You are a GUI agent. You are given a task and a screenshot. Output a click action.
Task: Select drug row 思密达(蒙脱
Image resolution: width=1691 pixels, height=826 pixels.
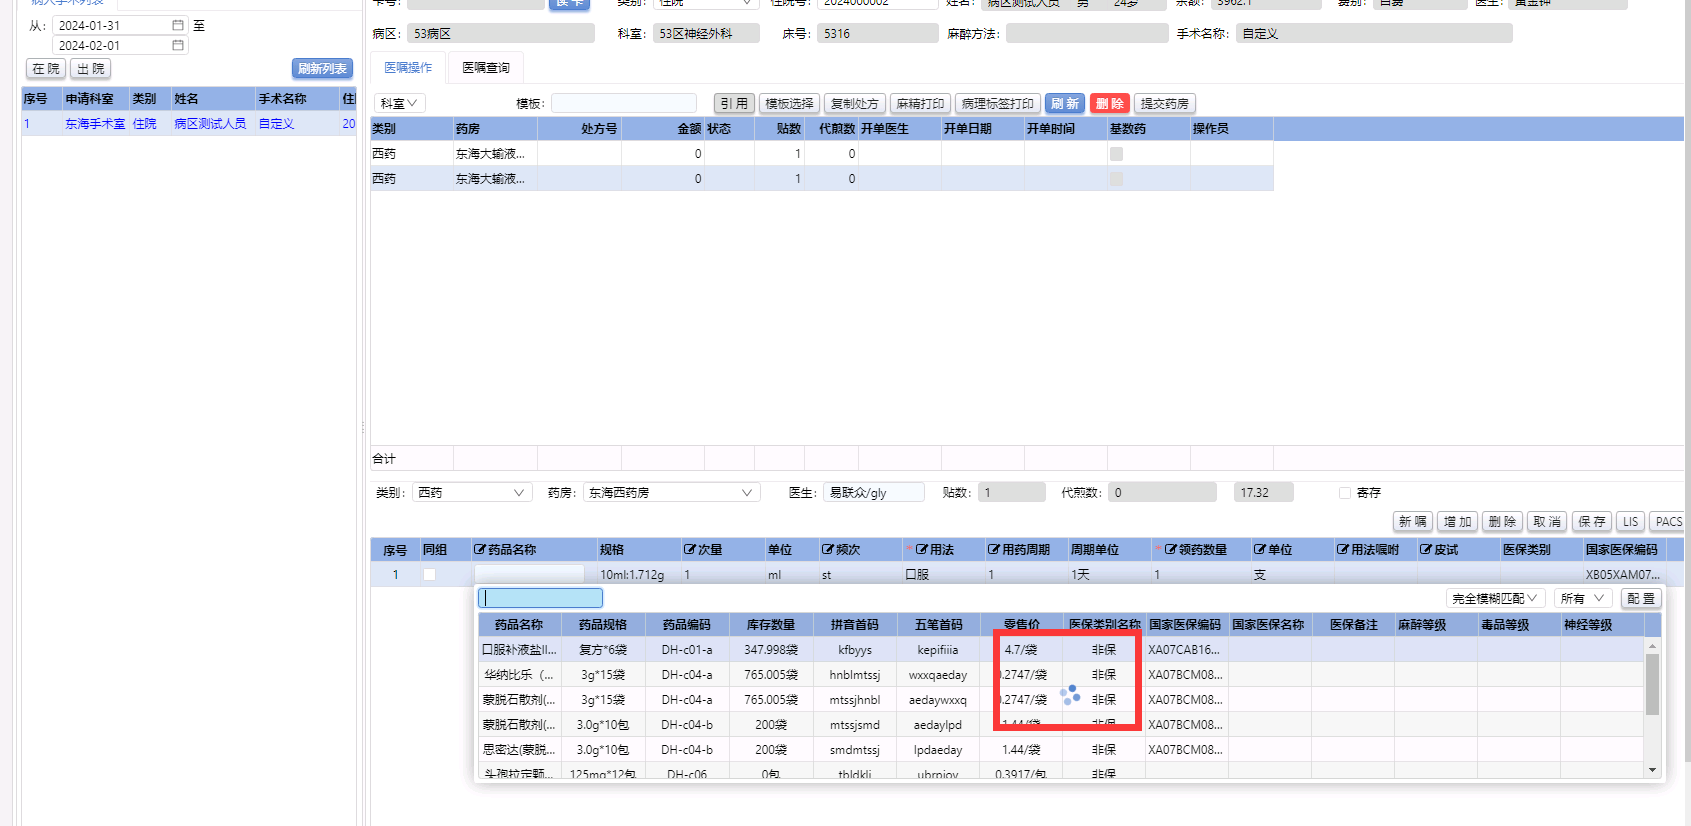pos(1060,749)
